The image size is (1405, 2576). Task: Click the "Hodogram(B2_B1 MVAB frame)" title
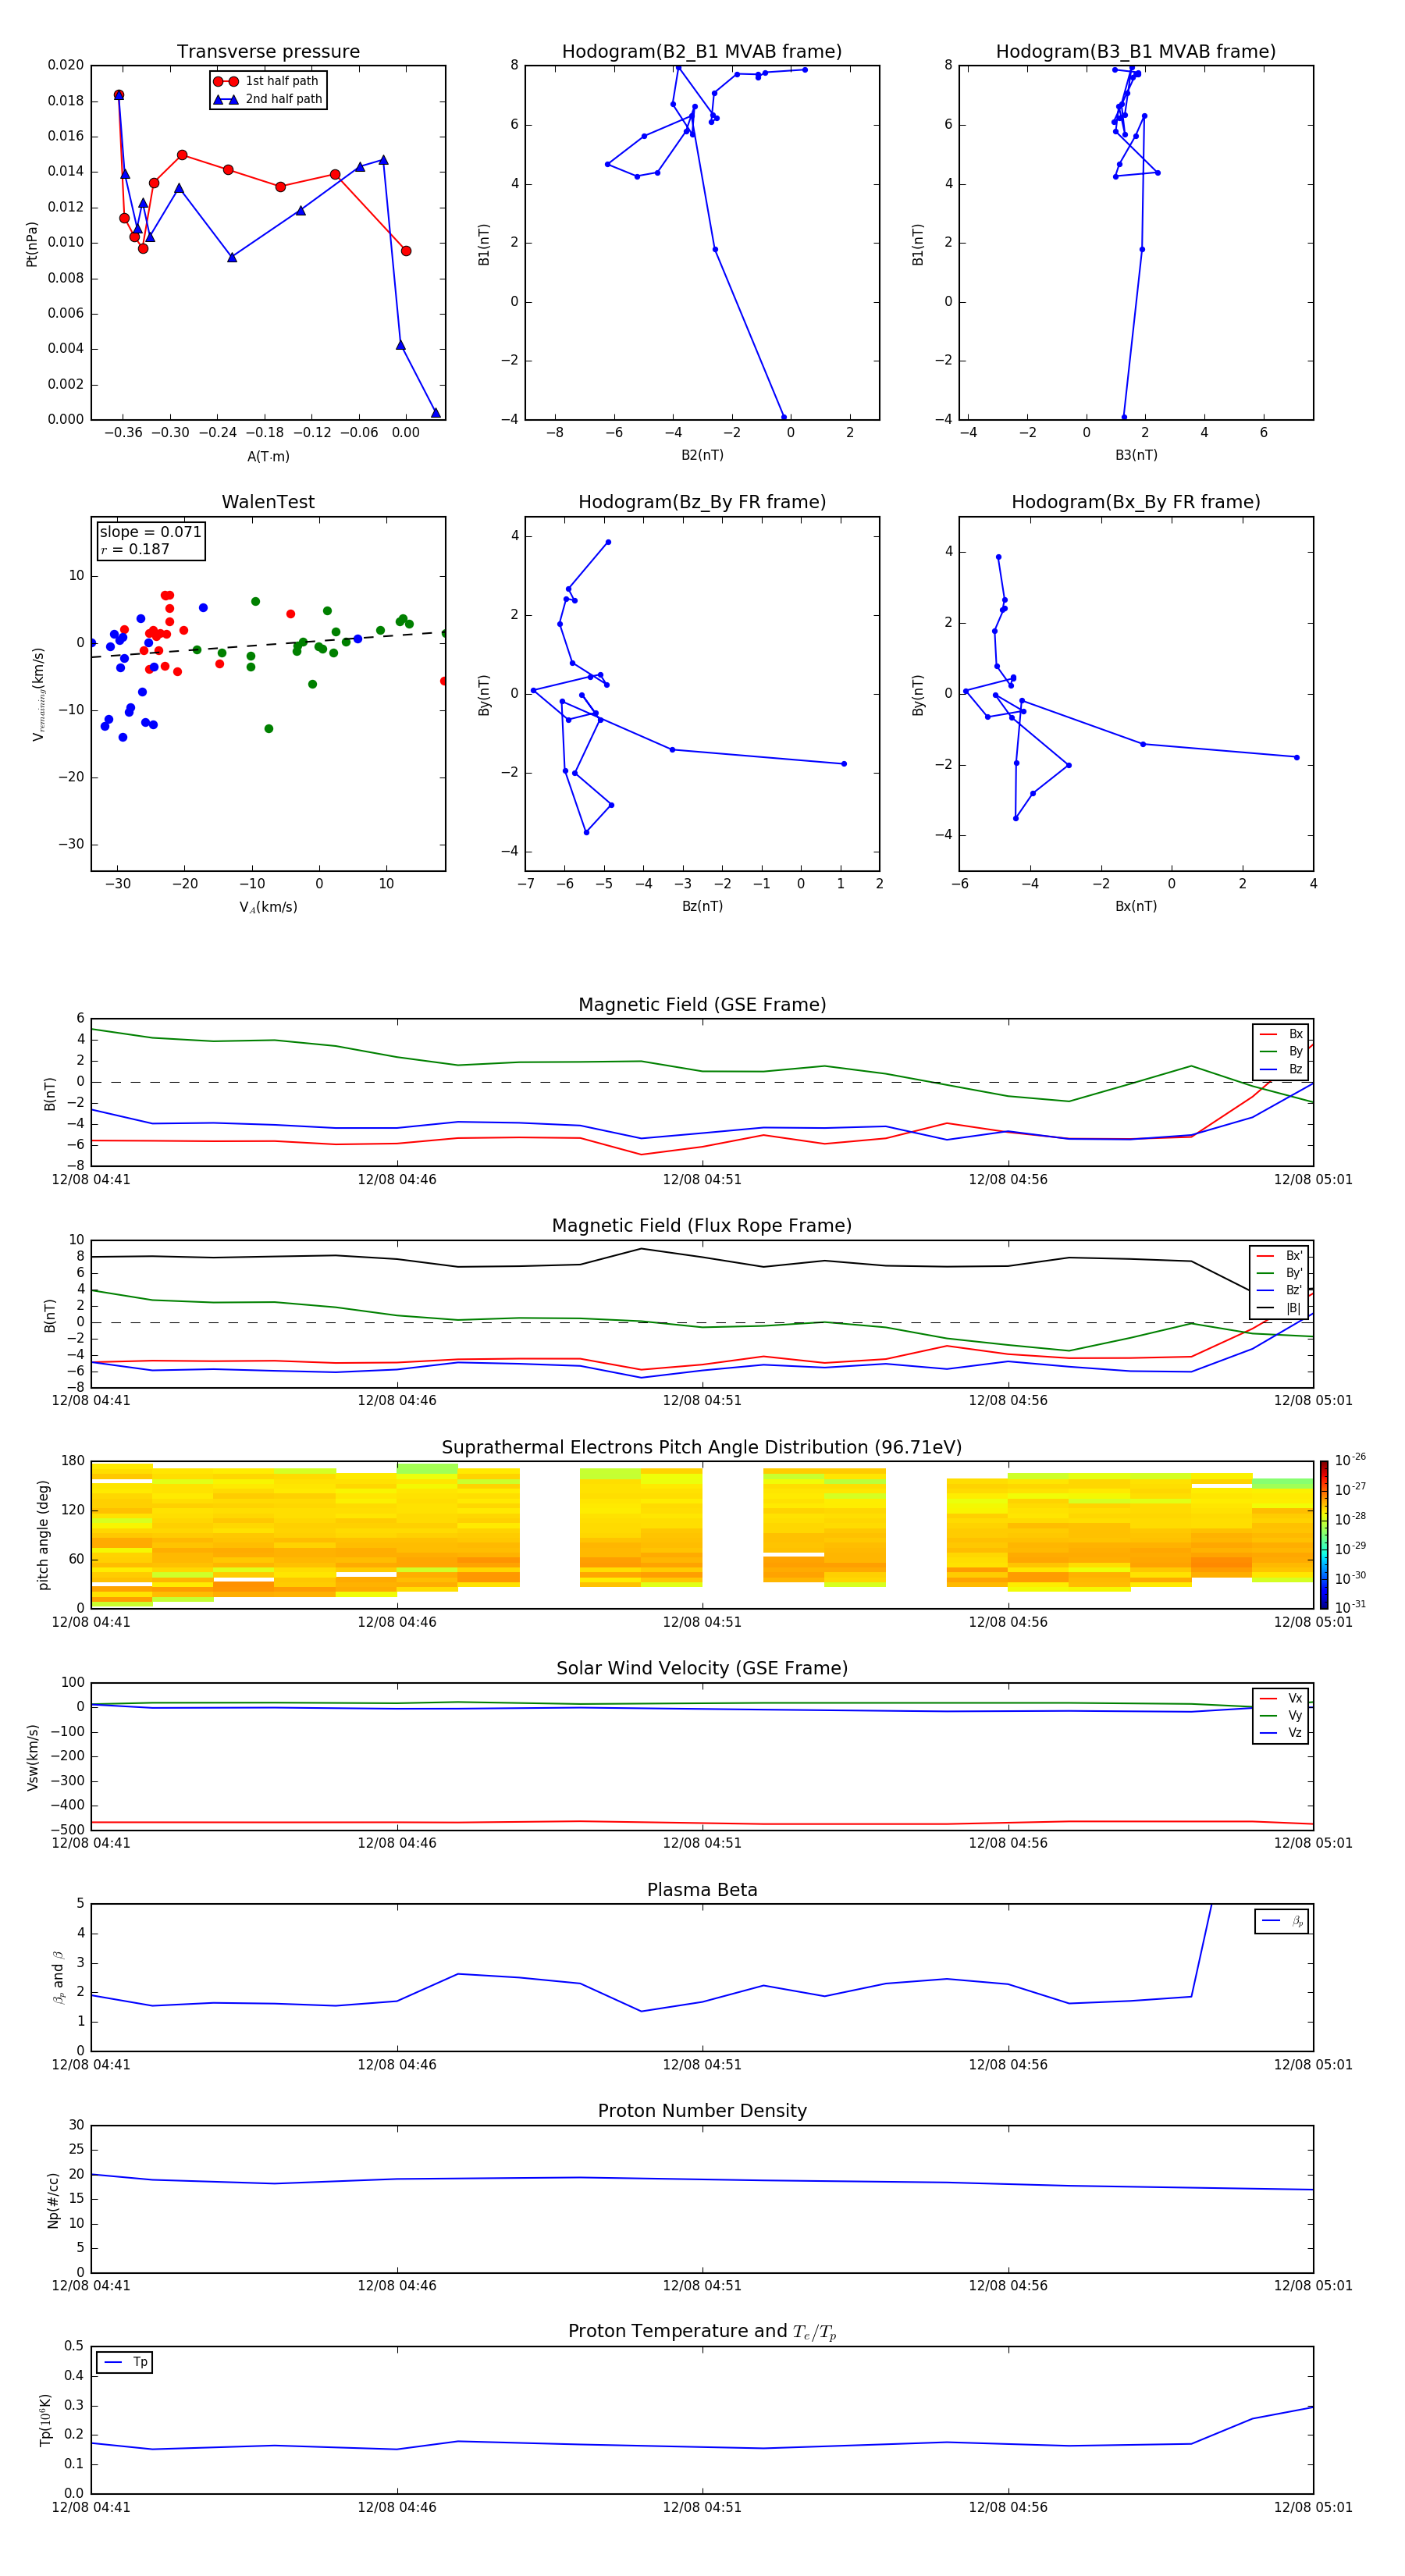click(x=702, y=52)
